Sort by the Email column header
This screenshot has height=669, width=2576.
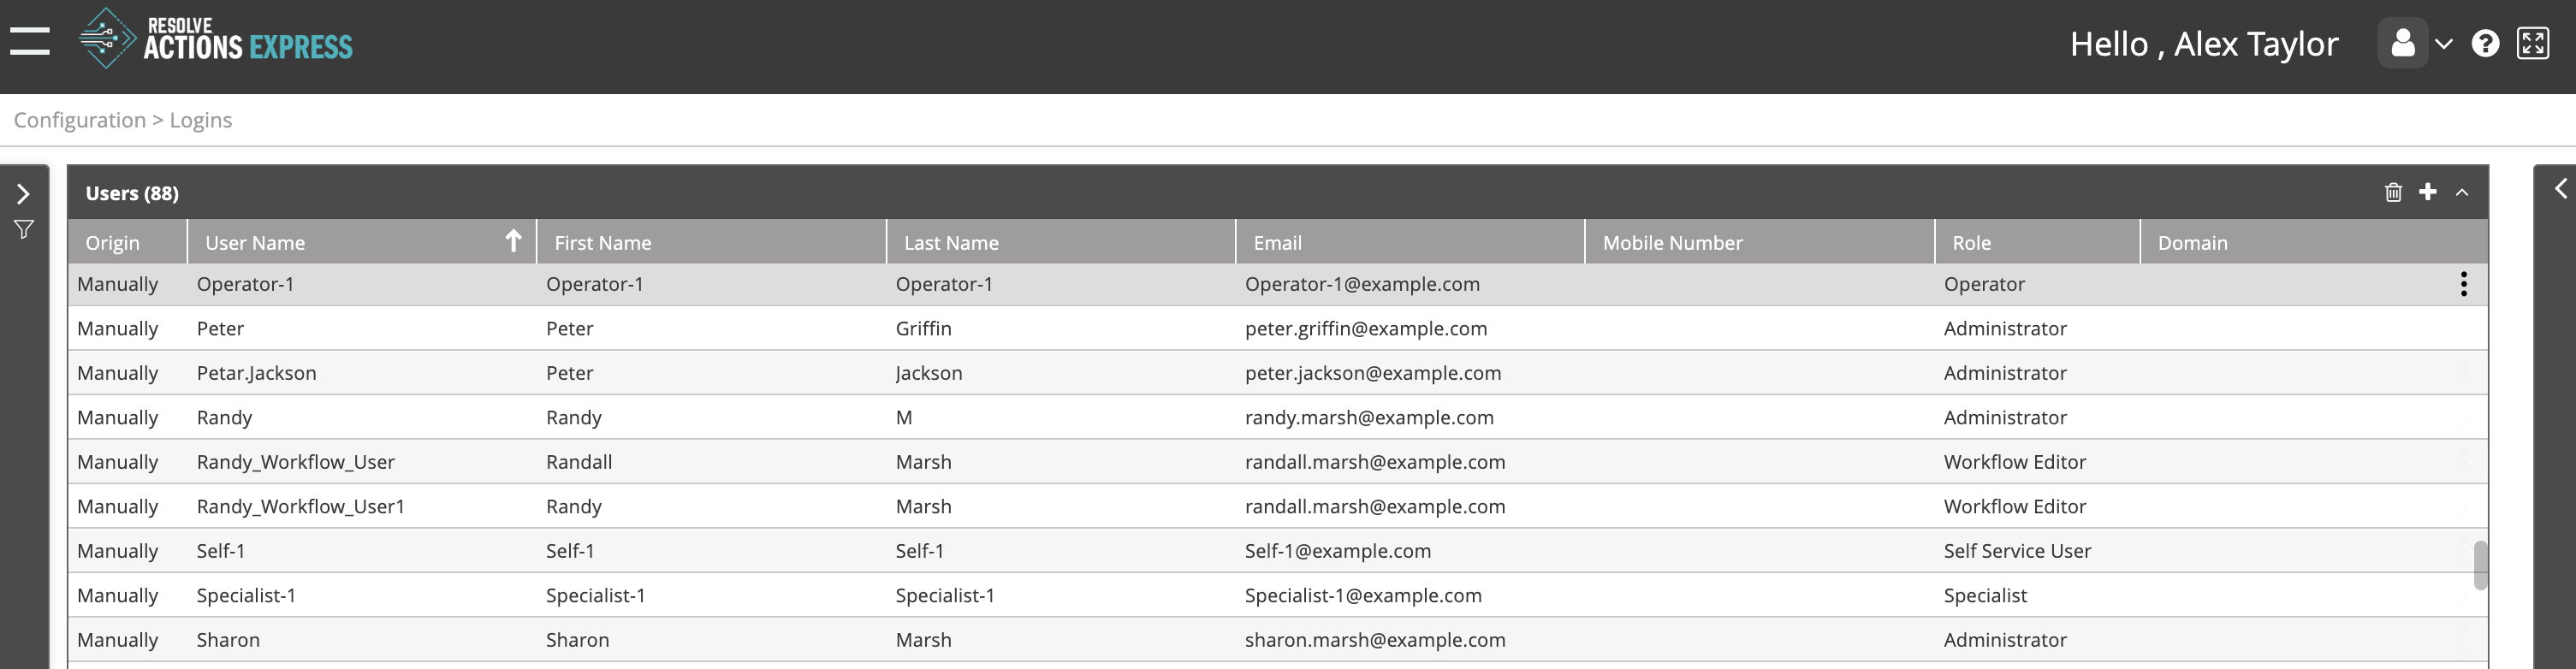click(1277, 243)
